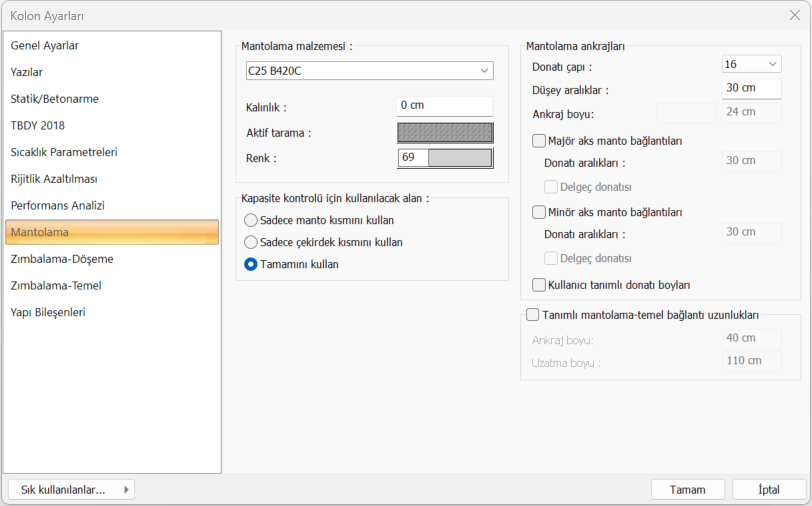Enable Majör aks manto bağlantıları checkbox
This screenshot has width=812, height=506.
pos(539,141)
